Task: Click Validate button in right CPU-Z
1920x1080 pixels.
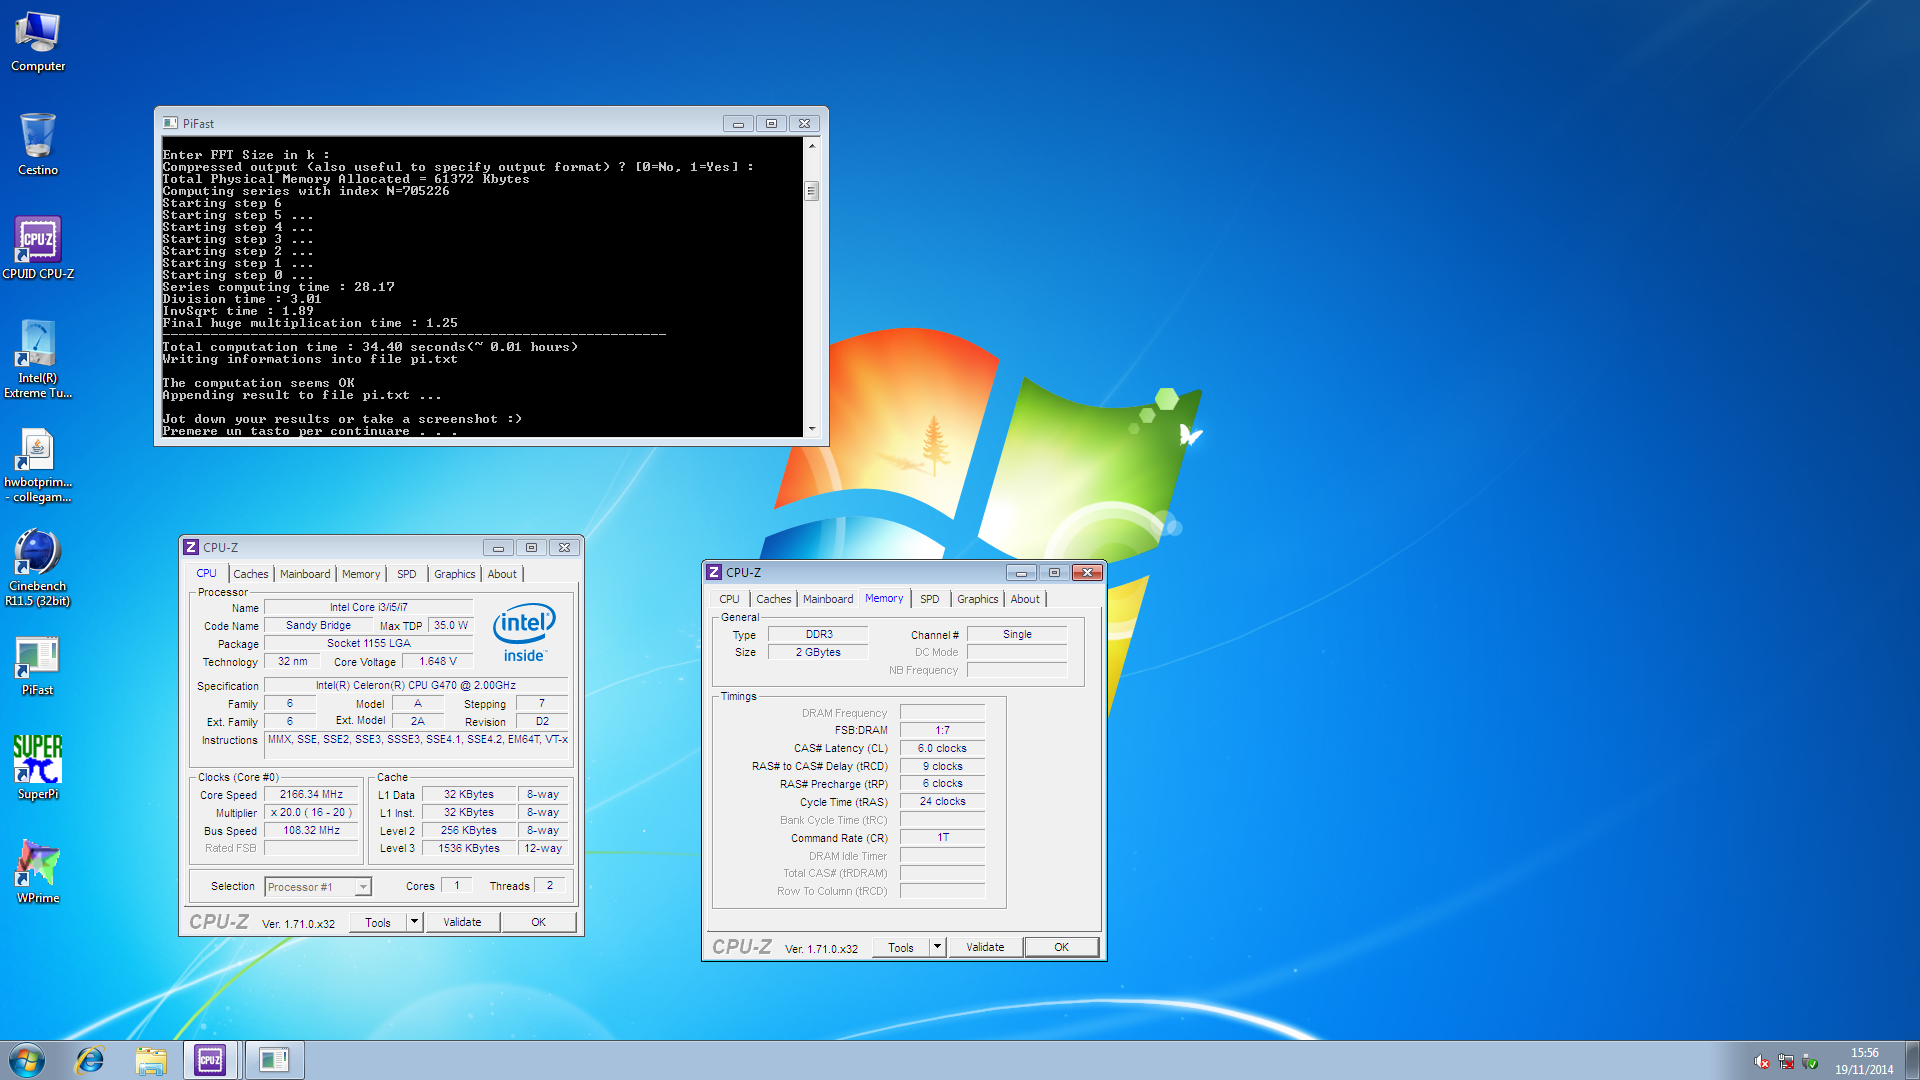Action: pyautogui.click(x=985, y=947)
